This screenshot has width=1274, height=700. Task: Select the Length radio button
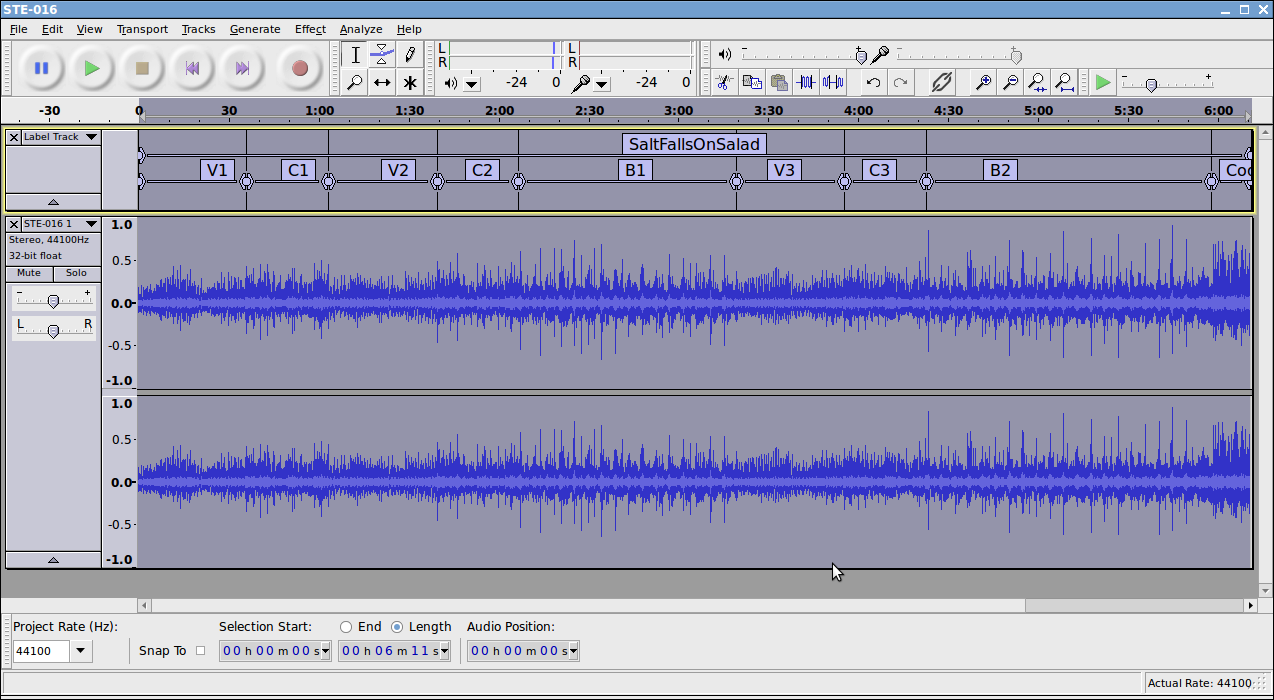(x=397, y=627)
